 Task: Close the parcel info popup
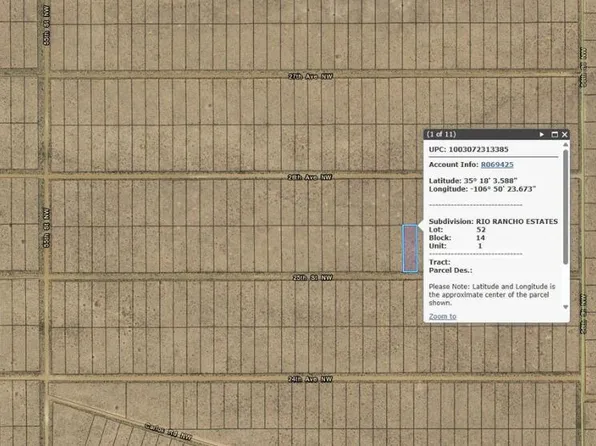(565, 135)
